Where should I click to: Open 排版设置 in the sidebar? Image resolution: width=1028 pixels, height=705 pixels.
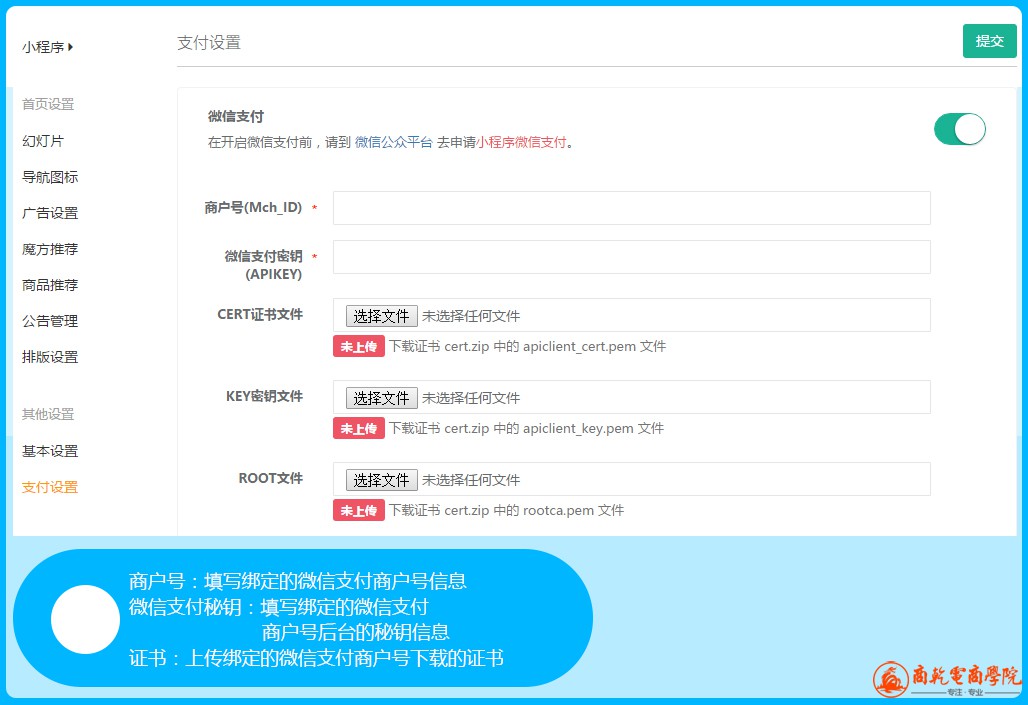point(50,357)
